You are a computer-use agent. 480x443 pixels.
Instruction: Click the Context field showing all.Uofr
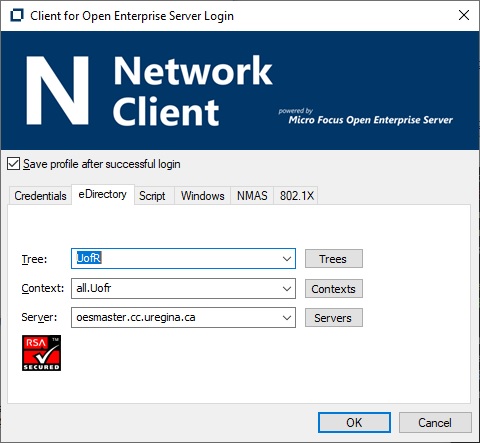coord(183,289)
